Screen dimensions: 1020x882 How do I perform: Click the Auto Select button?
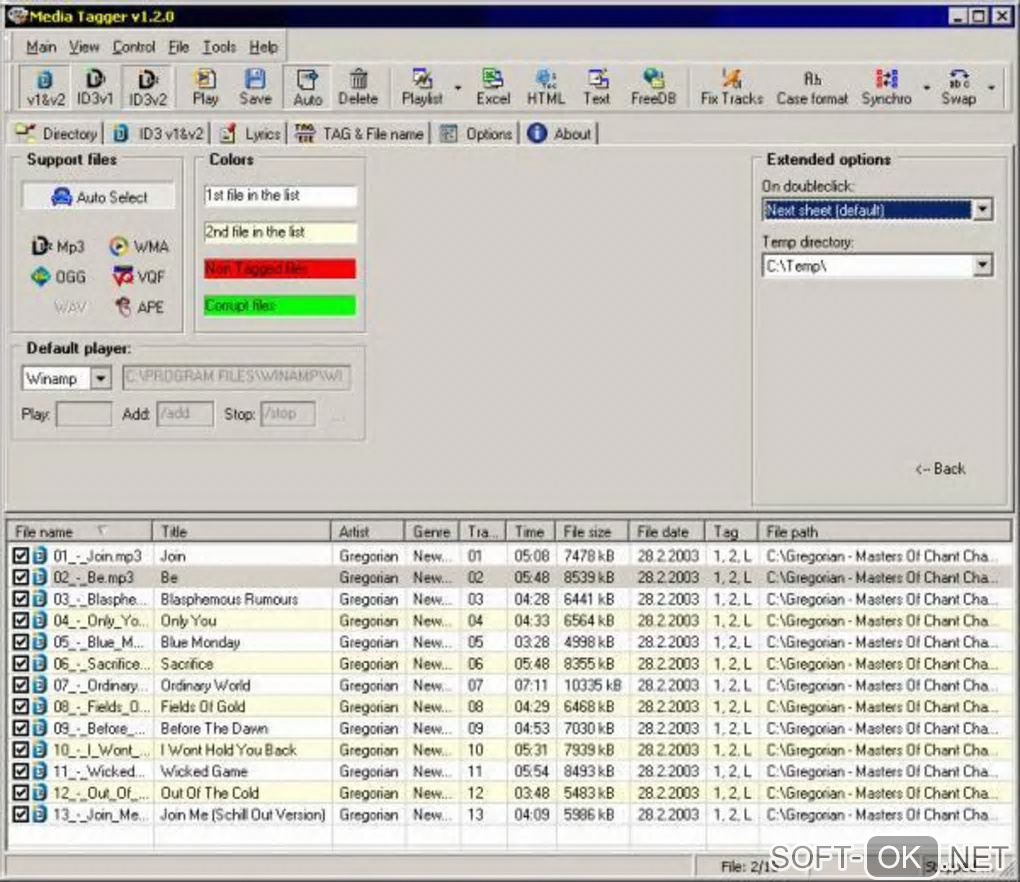pos(99,197)
